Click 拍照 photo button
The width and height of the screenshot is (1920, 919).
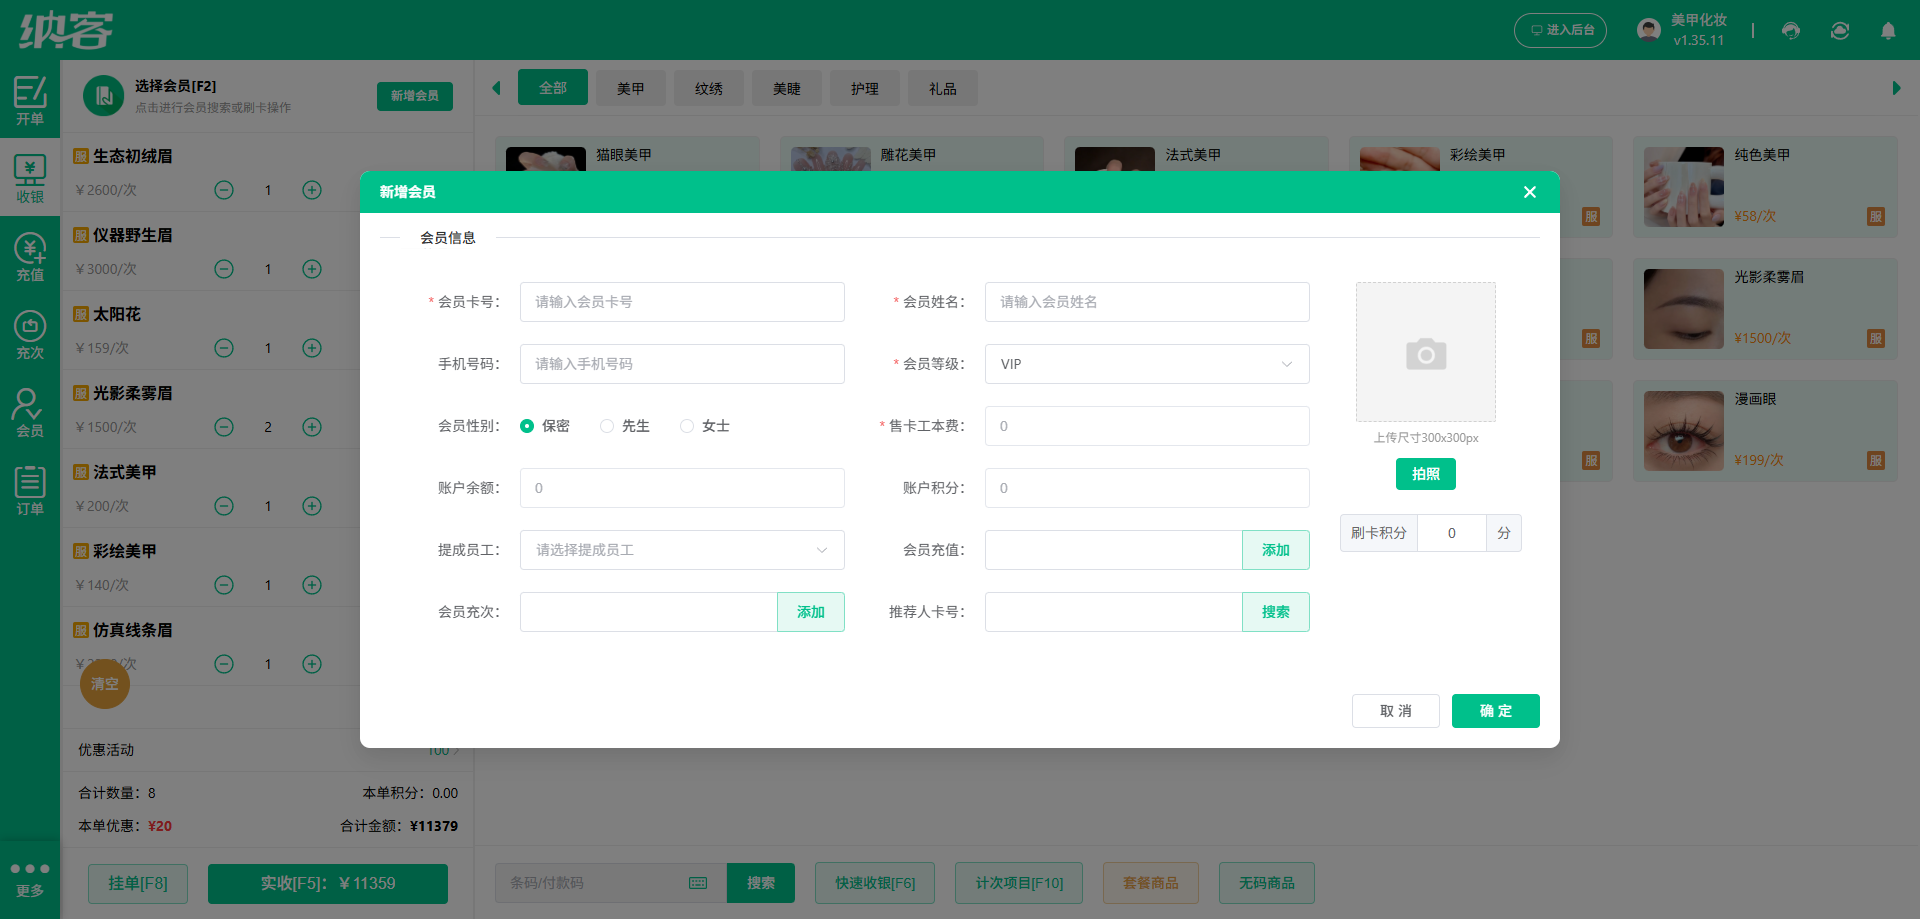point(1426,474)
